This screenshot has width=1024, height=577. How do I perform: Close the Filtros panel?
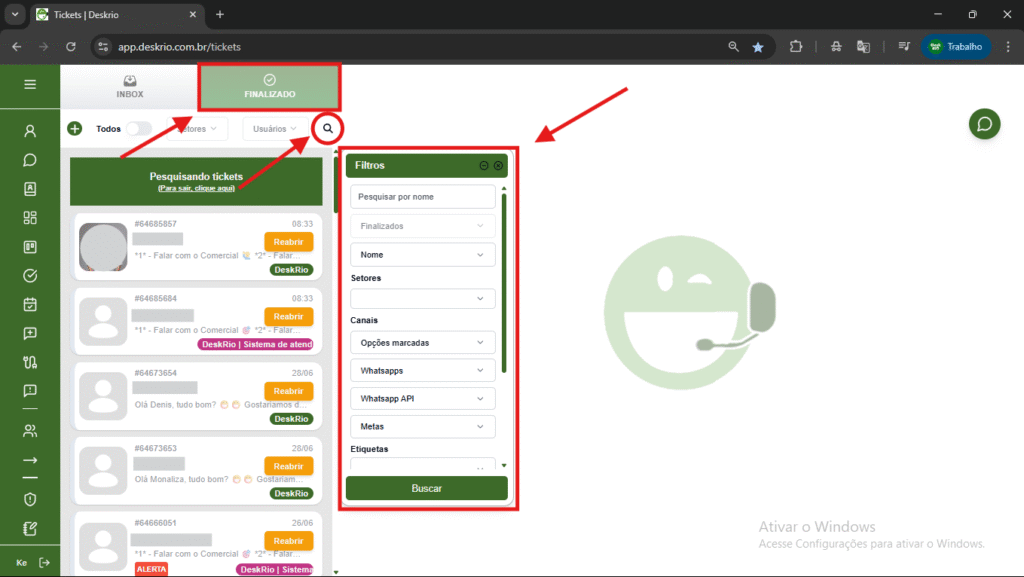(x=498, y=165)
